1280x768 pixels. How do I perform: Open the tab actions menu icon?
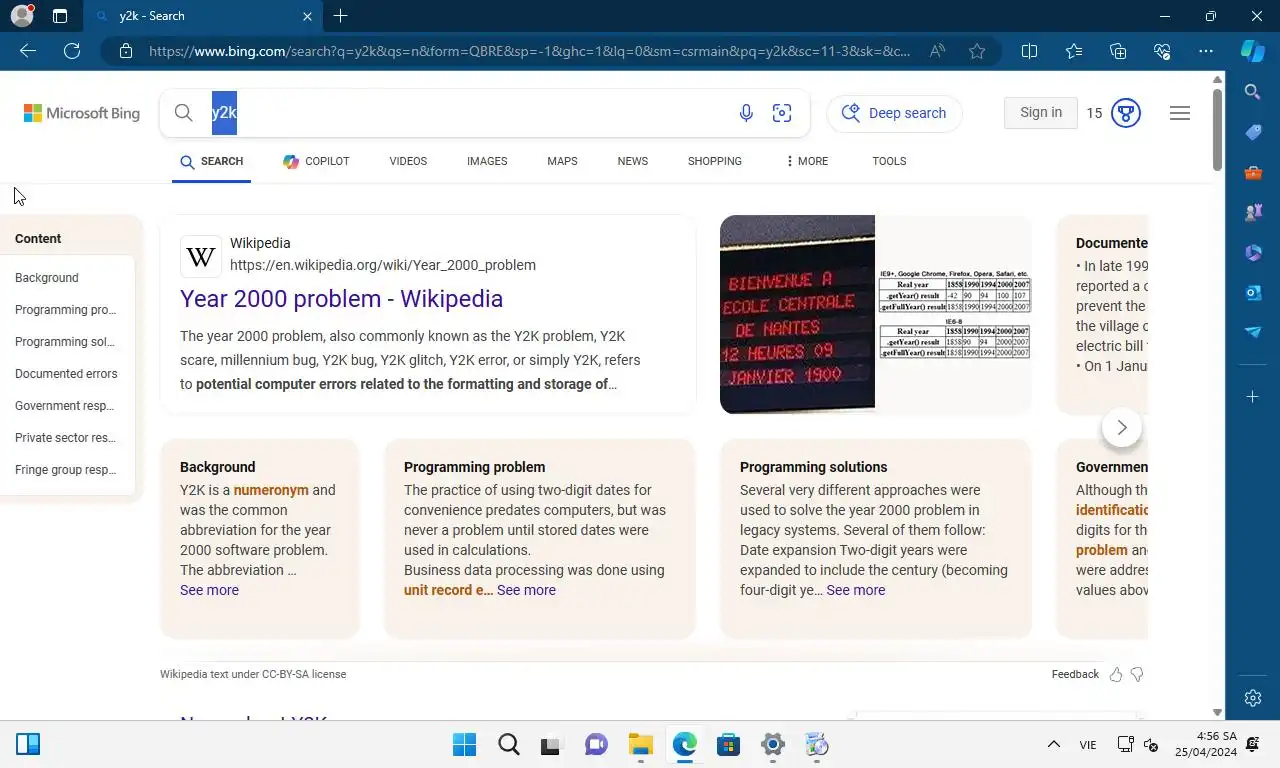60,16
